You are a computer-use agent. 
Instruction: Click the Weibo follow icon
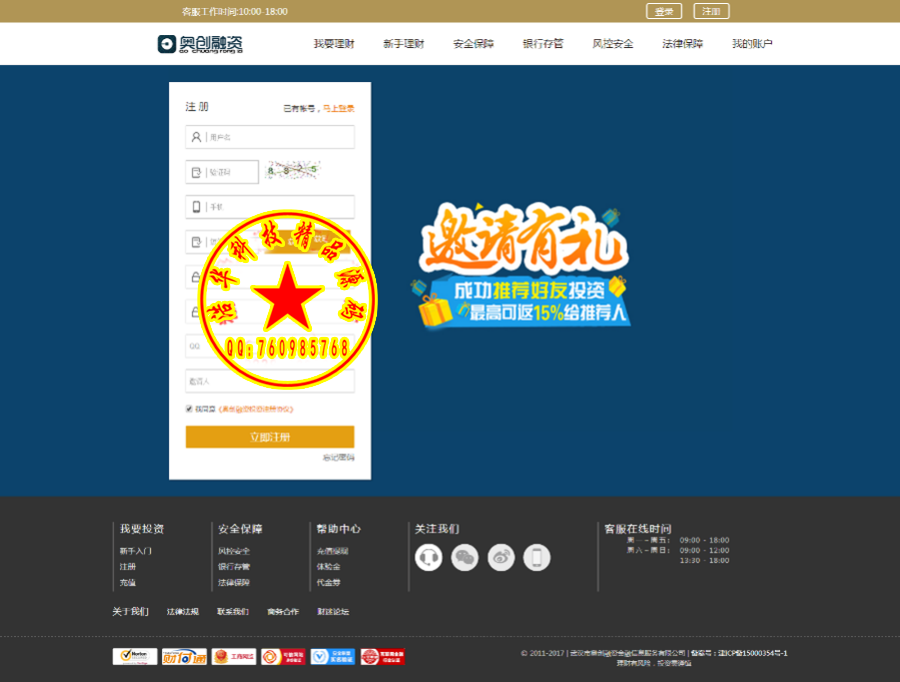(x=501, y=557)
